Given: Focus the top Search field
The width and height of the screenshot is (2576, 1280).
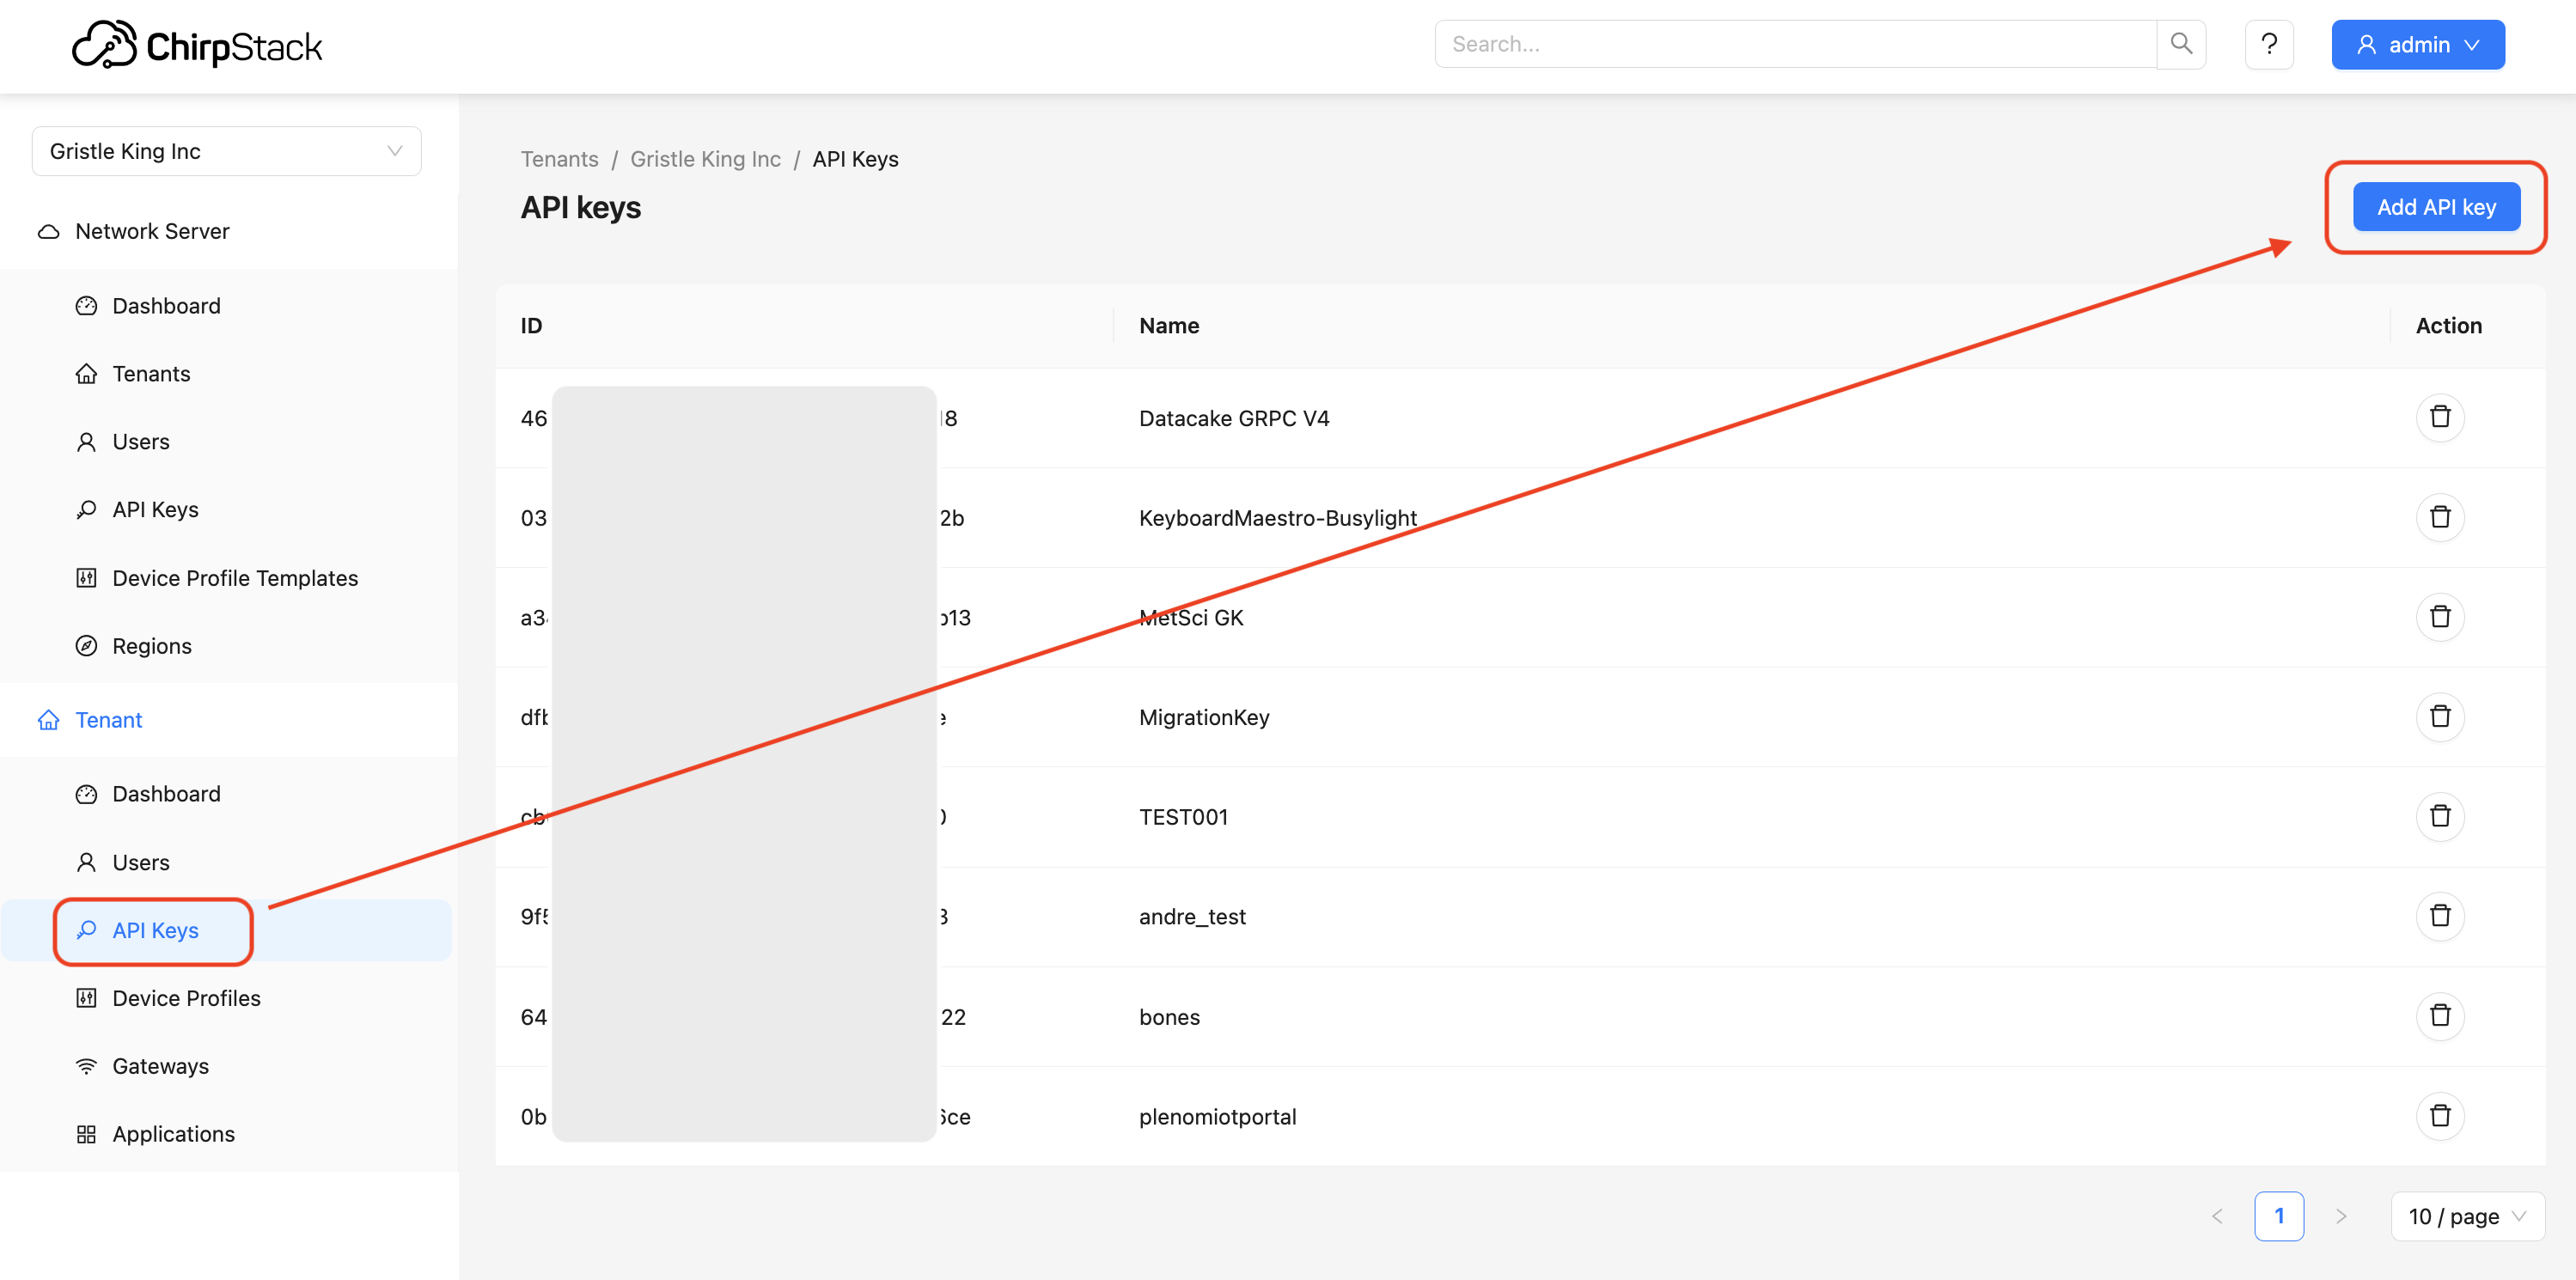Looking at the screenshot, I should point(1794,44).
